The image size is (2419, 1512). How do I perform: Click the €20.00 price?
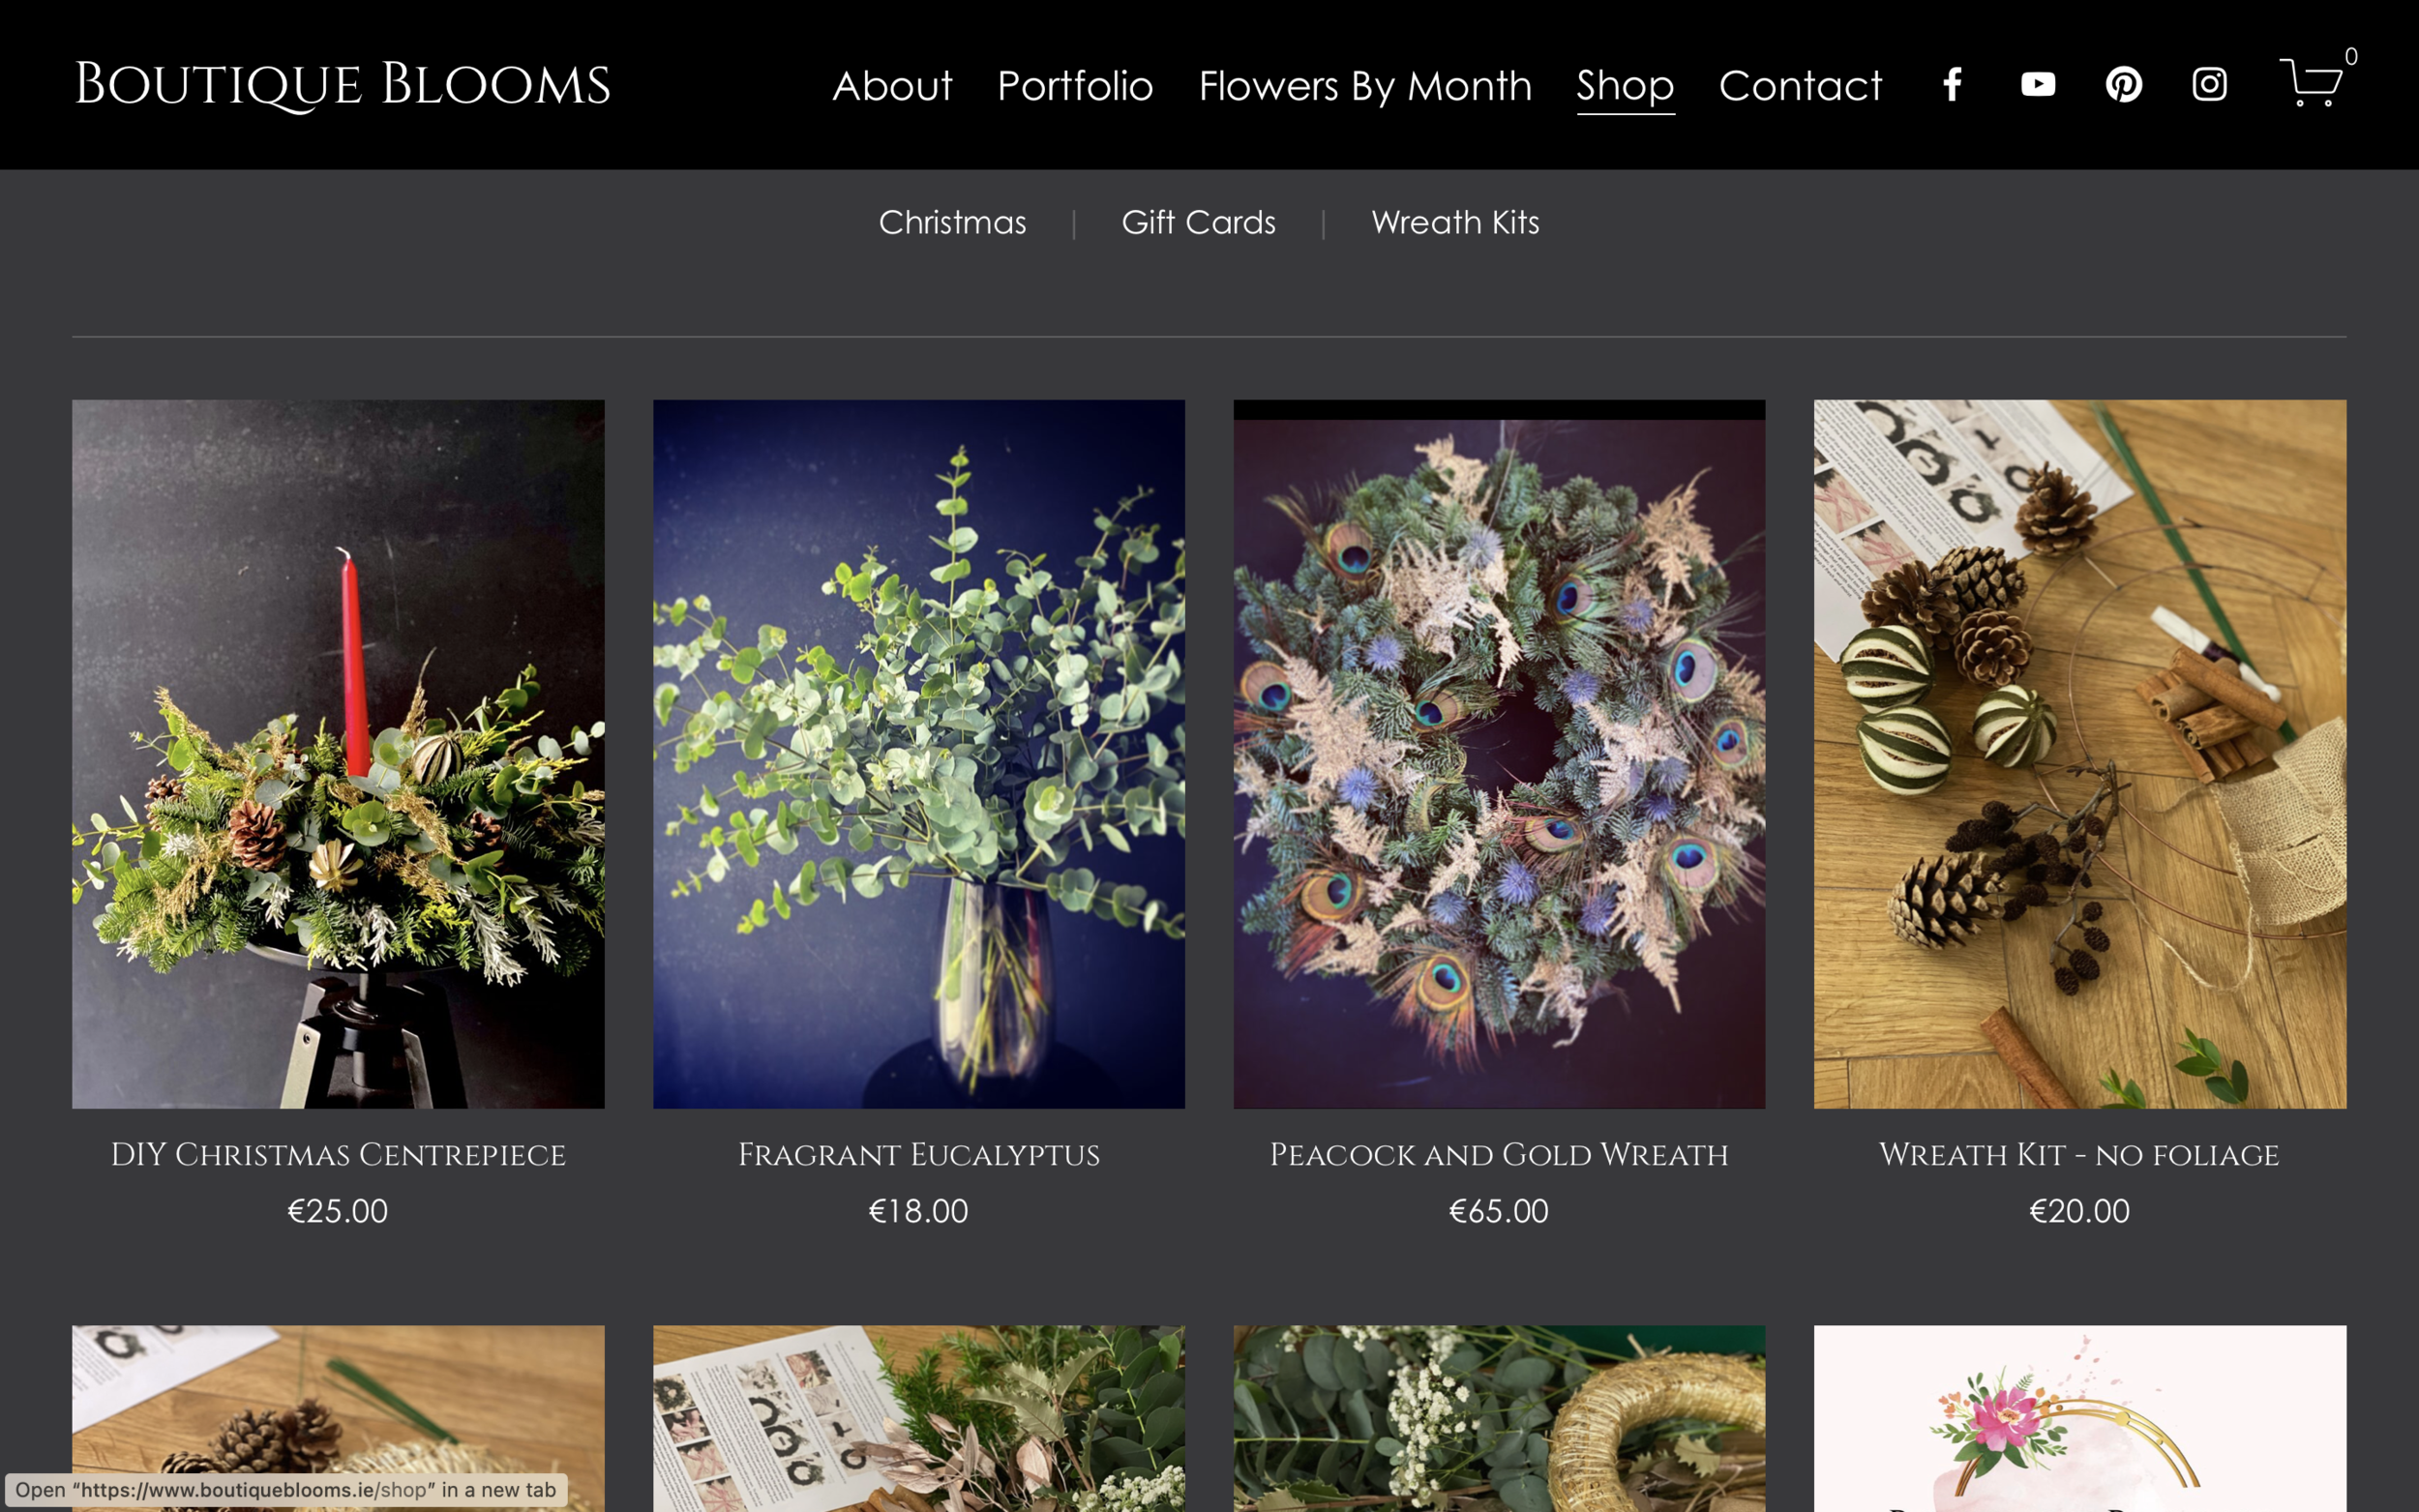point(2079,1211)
